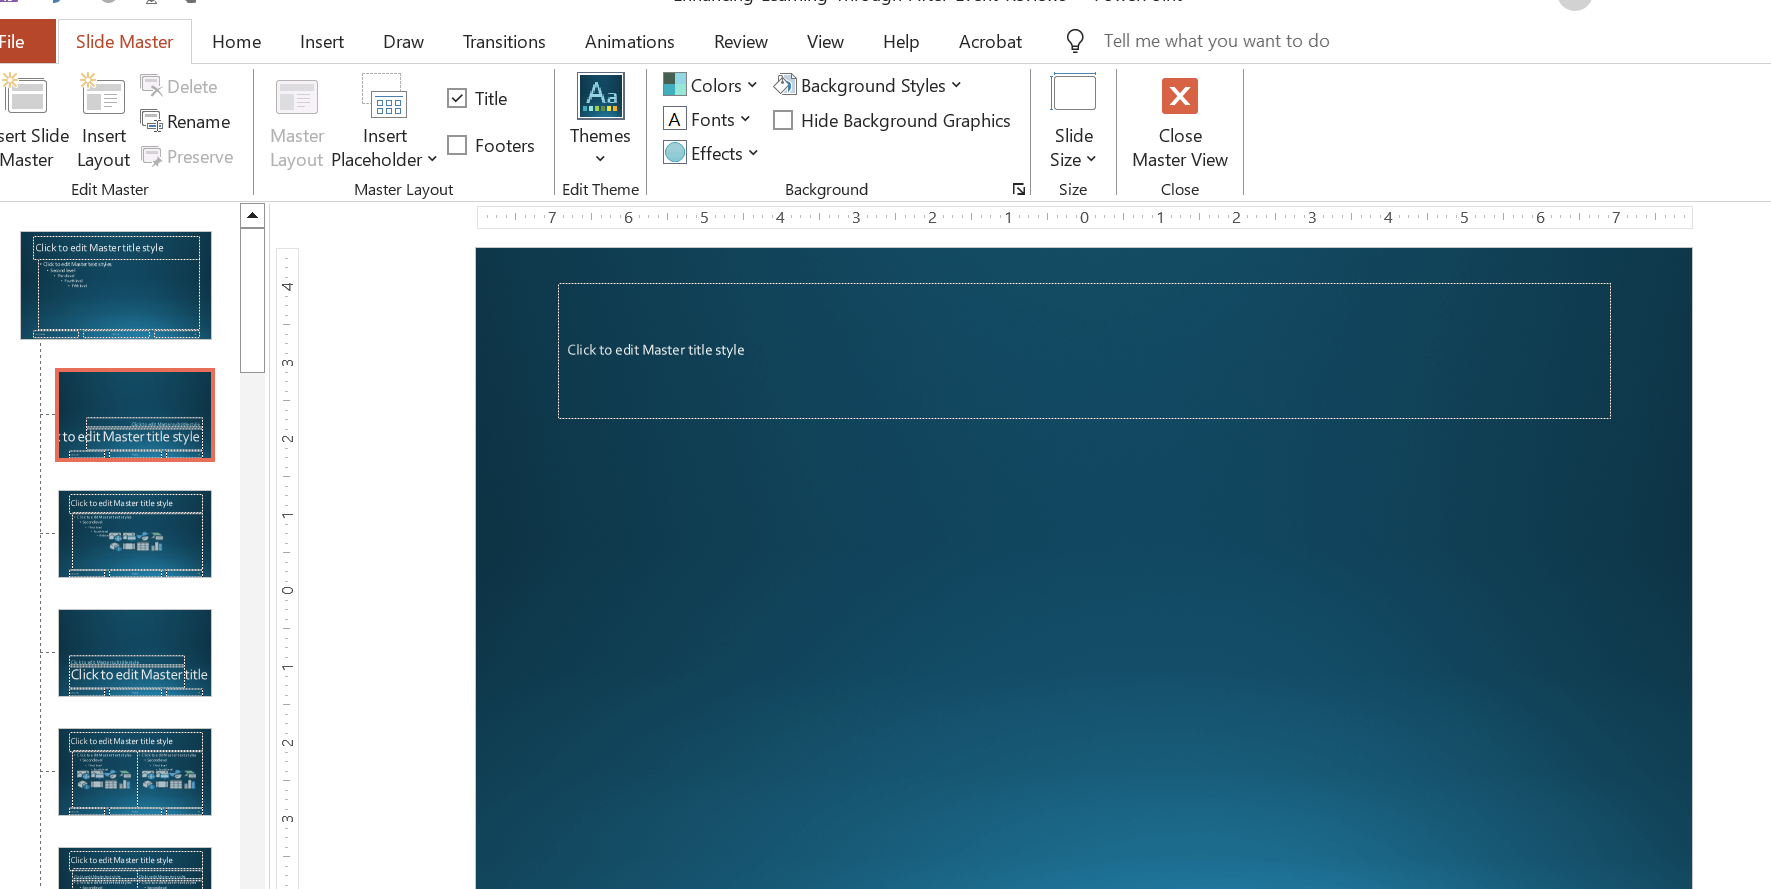Expand the Colors dropdown arrow
The height and width of the screenshot is (889, 1771).
click(x=752, y=85)
